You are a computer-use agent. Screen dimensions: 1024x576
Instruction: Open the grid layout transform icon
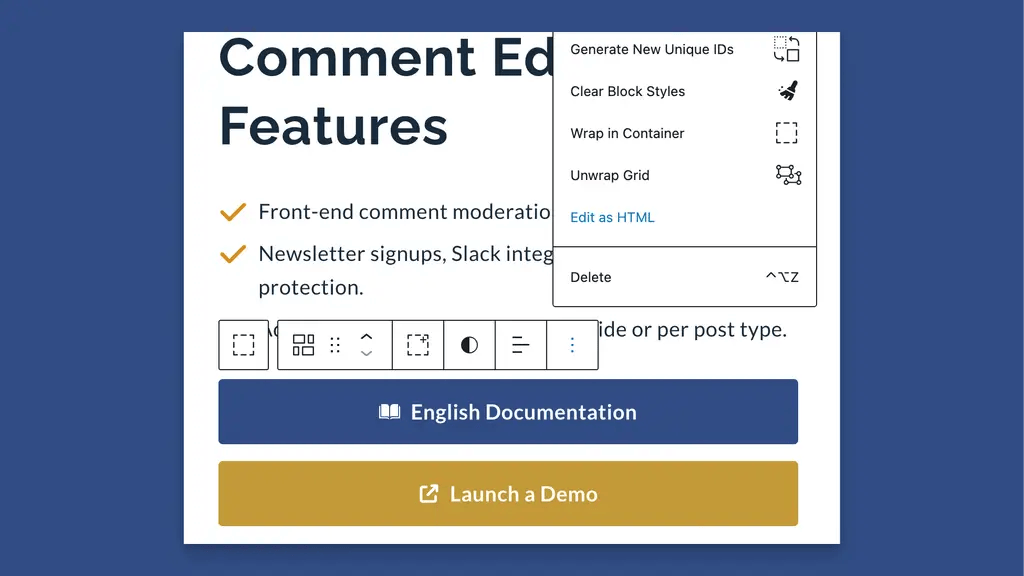(304, 344)
